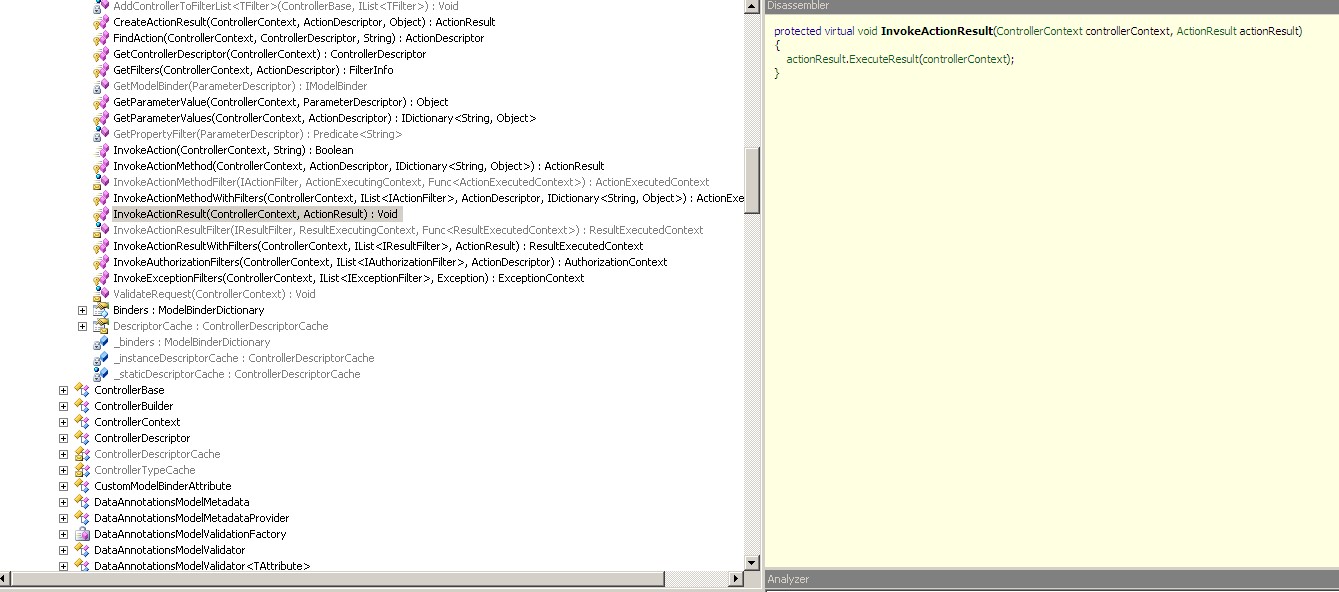Expand the ControllerDescriptor class node
Screen dimensions: 1339x592
coord(63,438)
